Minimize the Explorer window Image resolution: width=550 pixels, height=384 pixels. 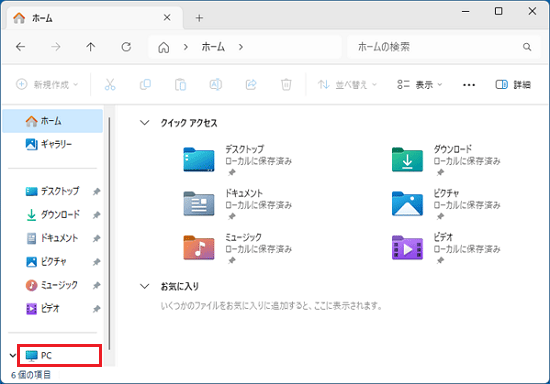point(465,12)
